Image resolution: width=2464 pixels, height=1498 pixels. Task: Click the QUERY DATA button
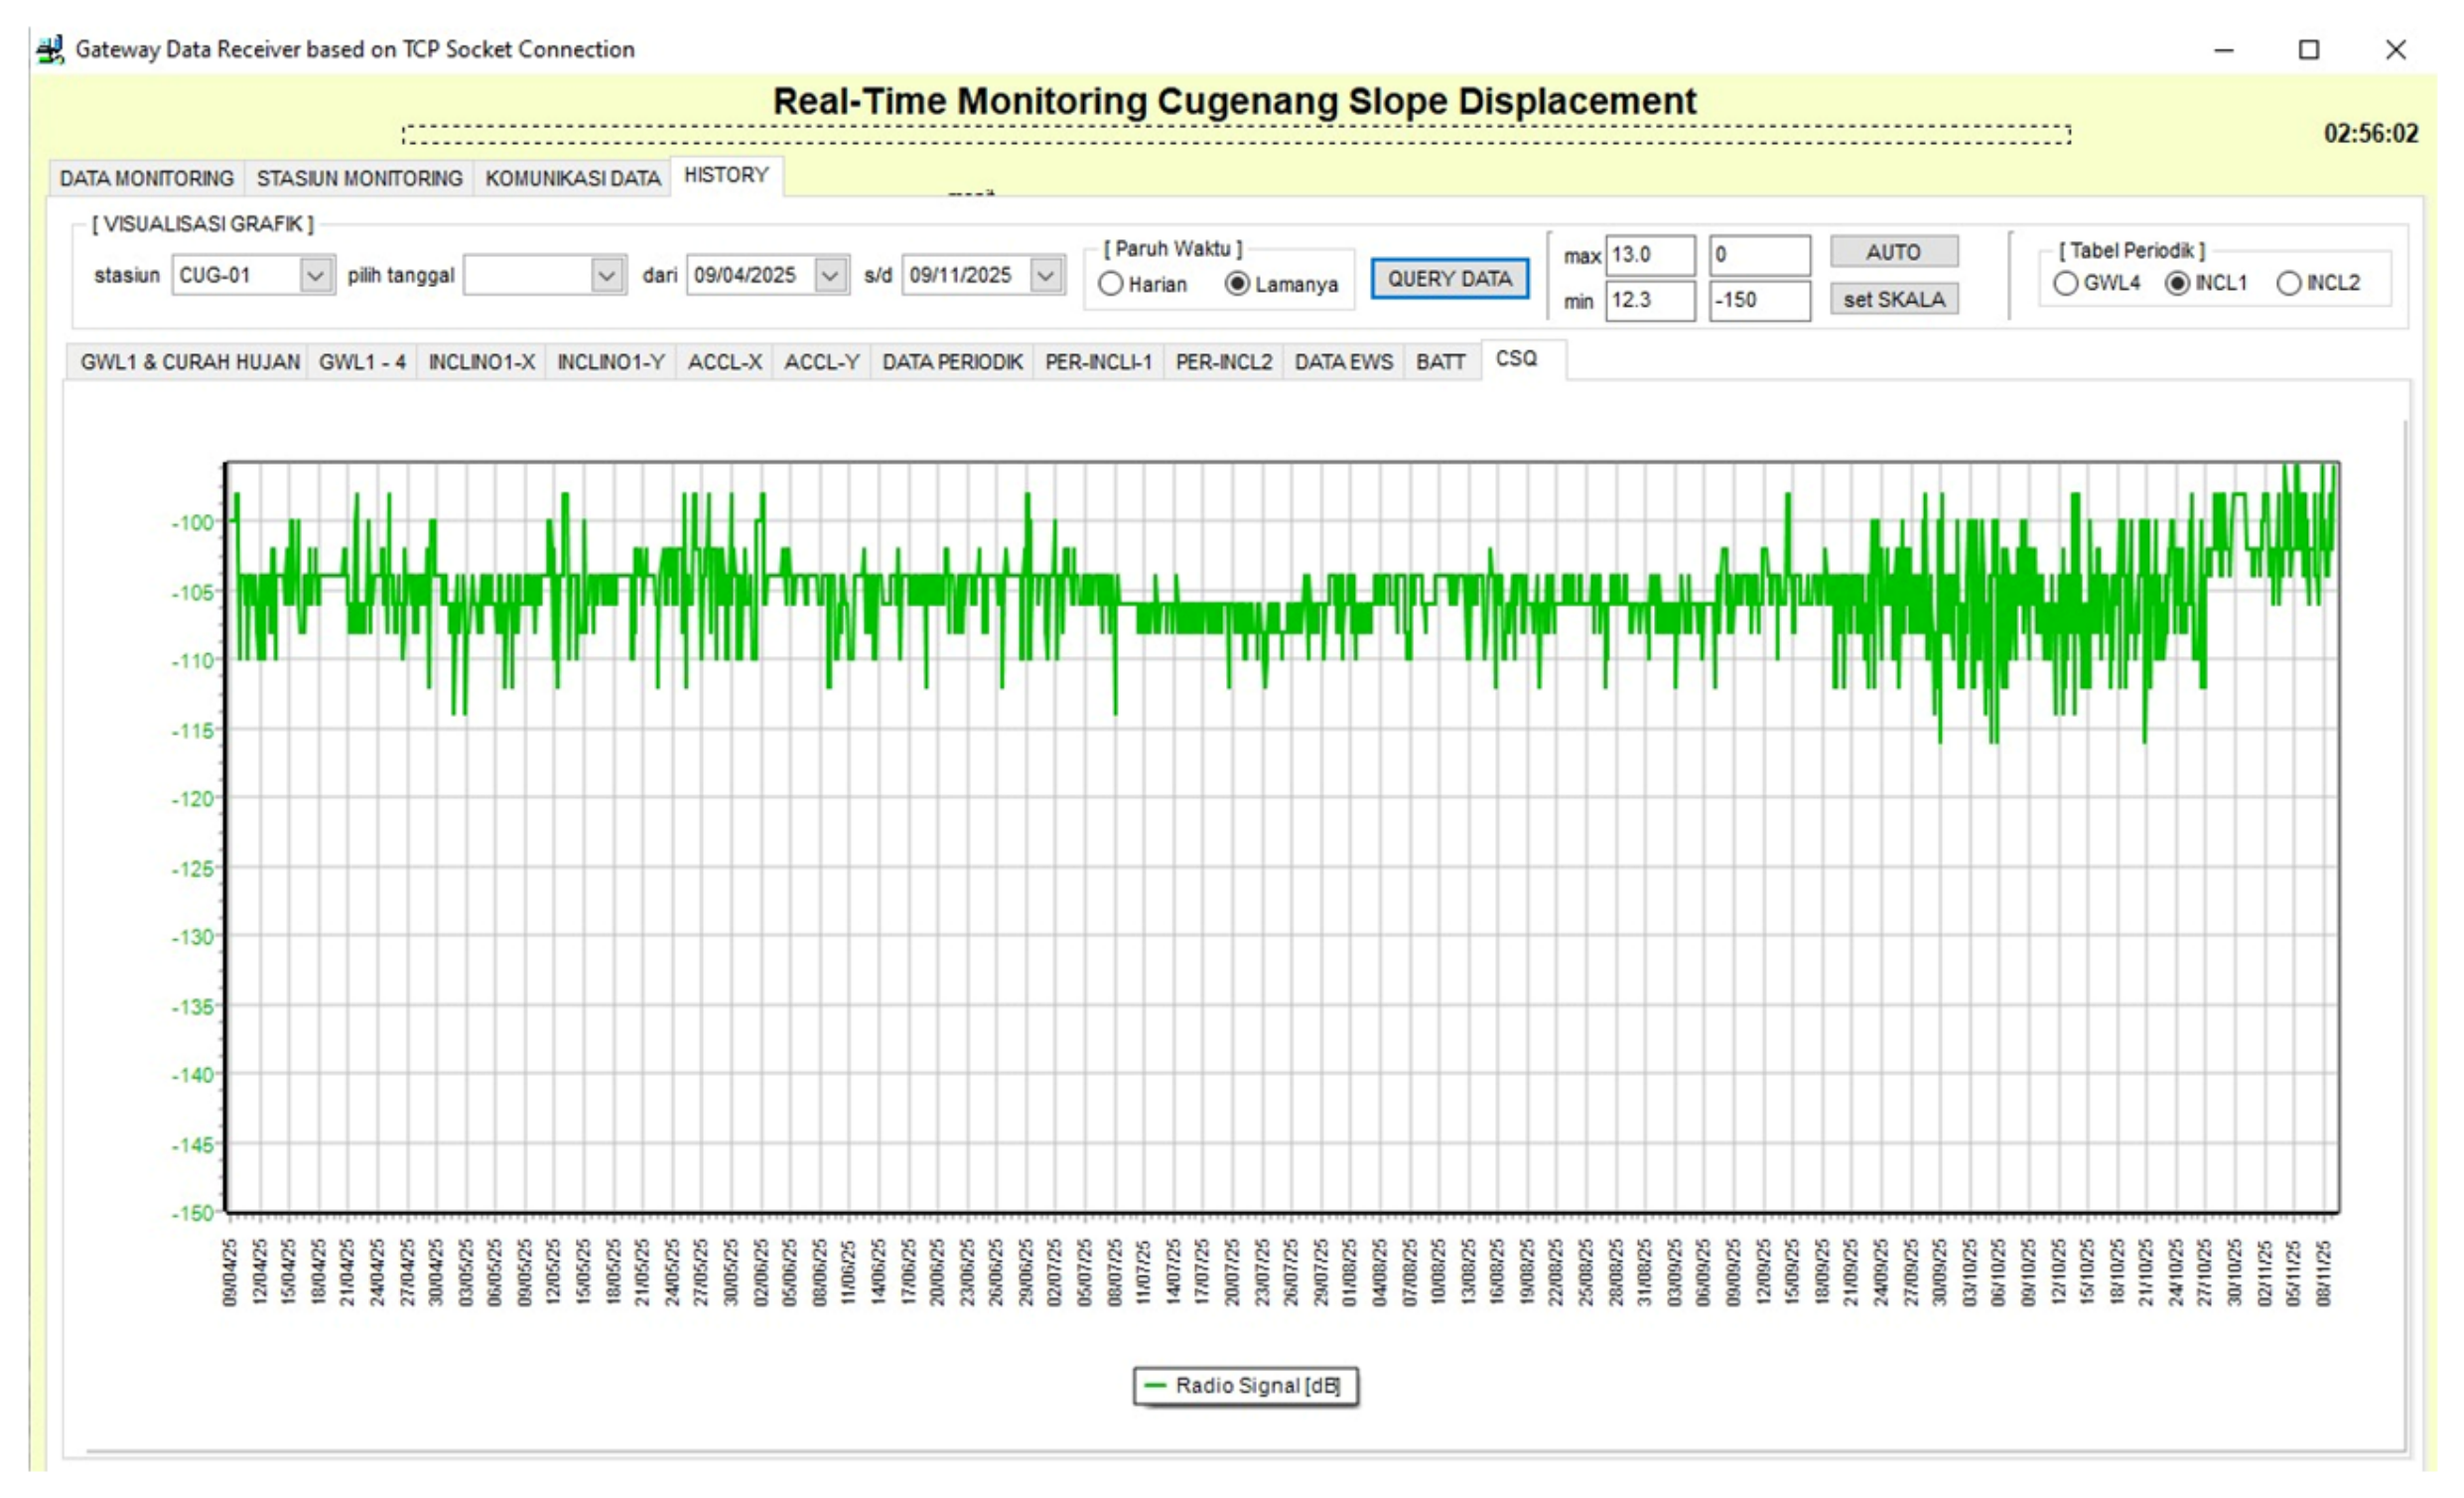(x=1449, y=278)
